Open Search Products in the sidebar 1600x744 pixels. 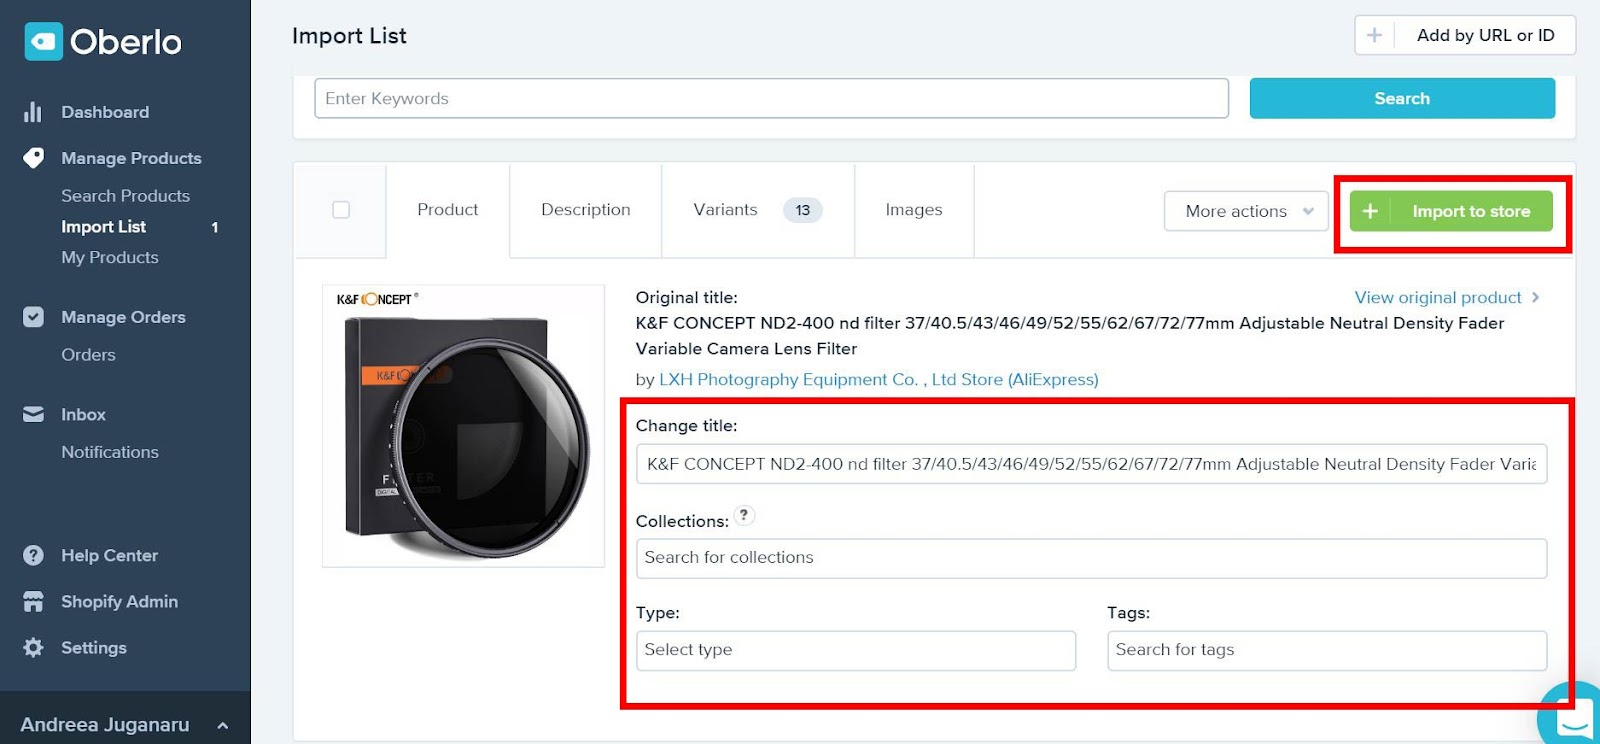point(125,196)
